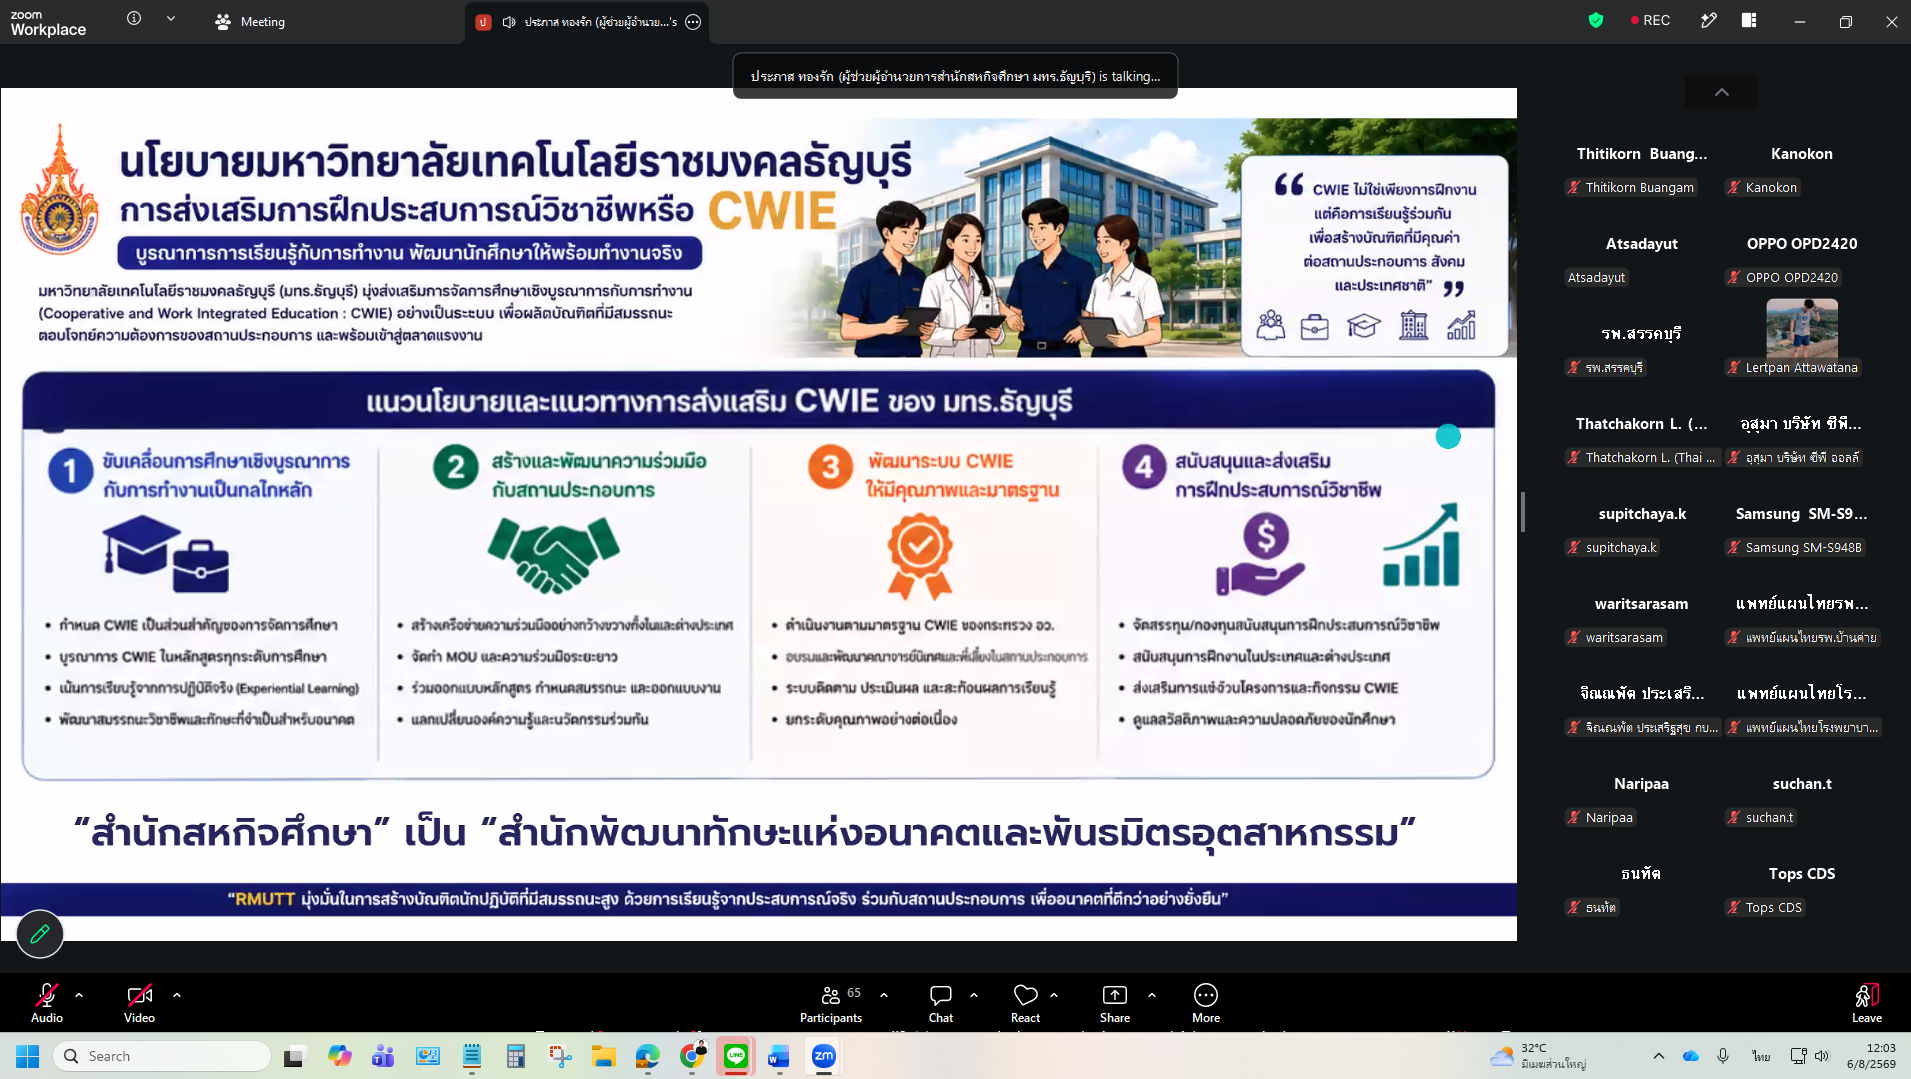Screen dimensions: 1911x1079
Task: Click the muted mic icon beside OPPO OPD2420
Action: (1734, 277)
